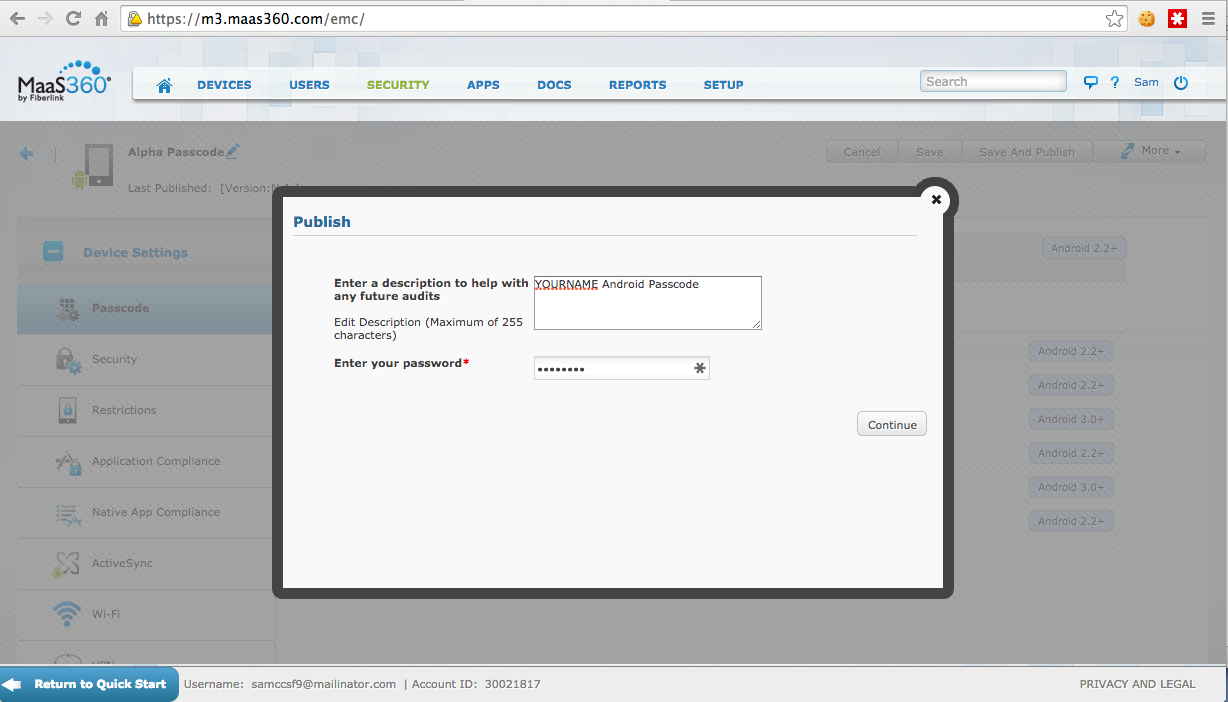Viewport: 1228px width, 702px height.
Task: Open the More dropdown
Action: [1150, 151]
